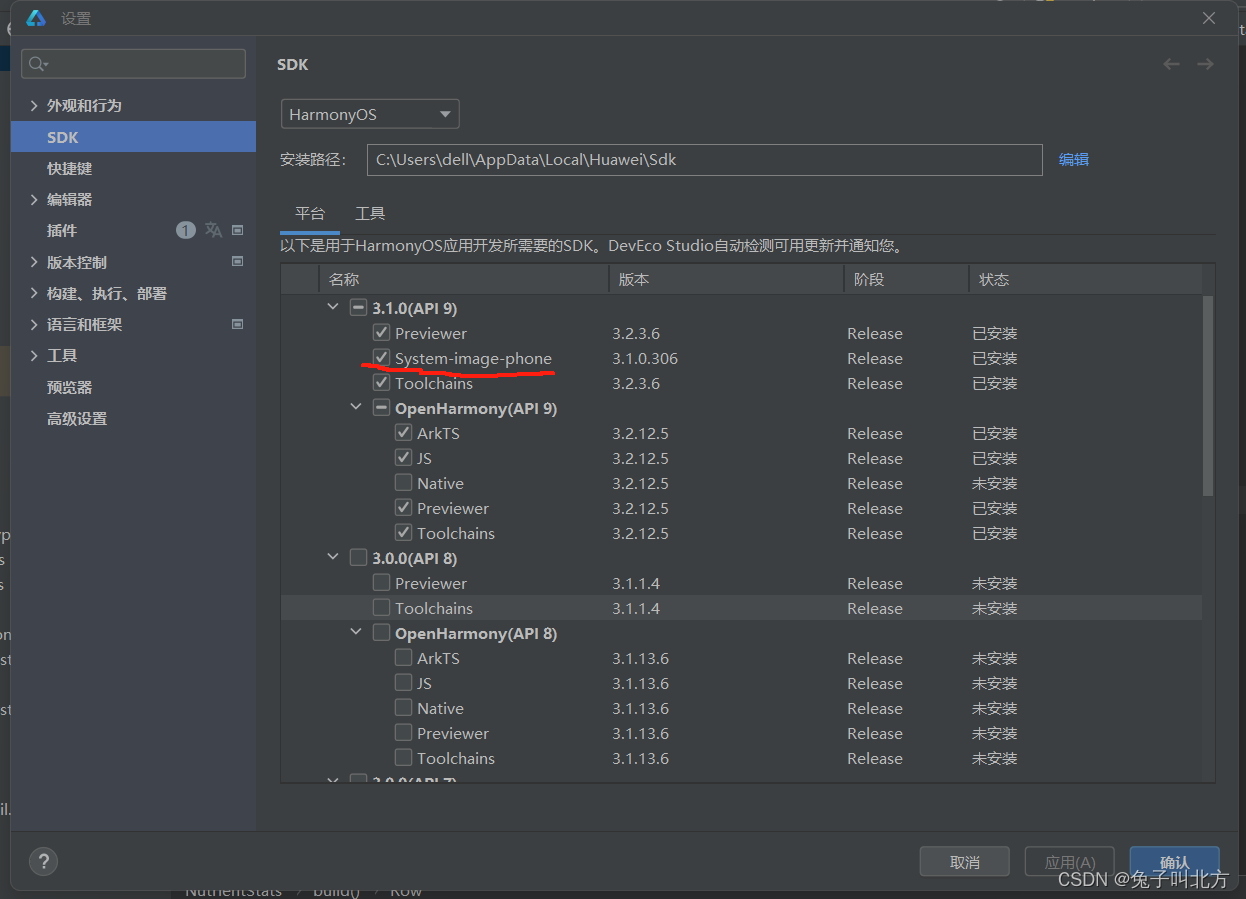Click the settings search input field
The image size is (1246, 899).
(x=133, y=64)
